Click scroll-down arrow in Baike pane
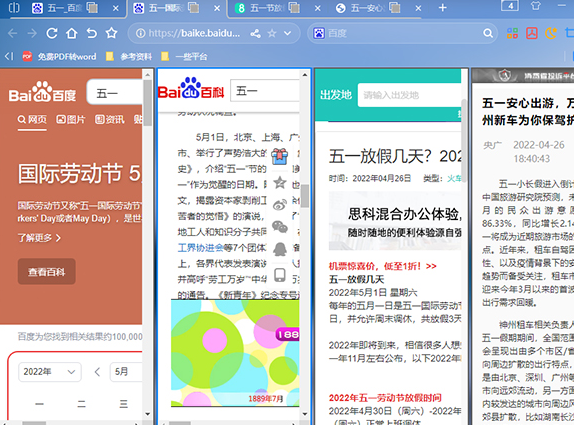Viewport: 574px width, 425px height. [x=305, y=414]
